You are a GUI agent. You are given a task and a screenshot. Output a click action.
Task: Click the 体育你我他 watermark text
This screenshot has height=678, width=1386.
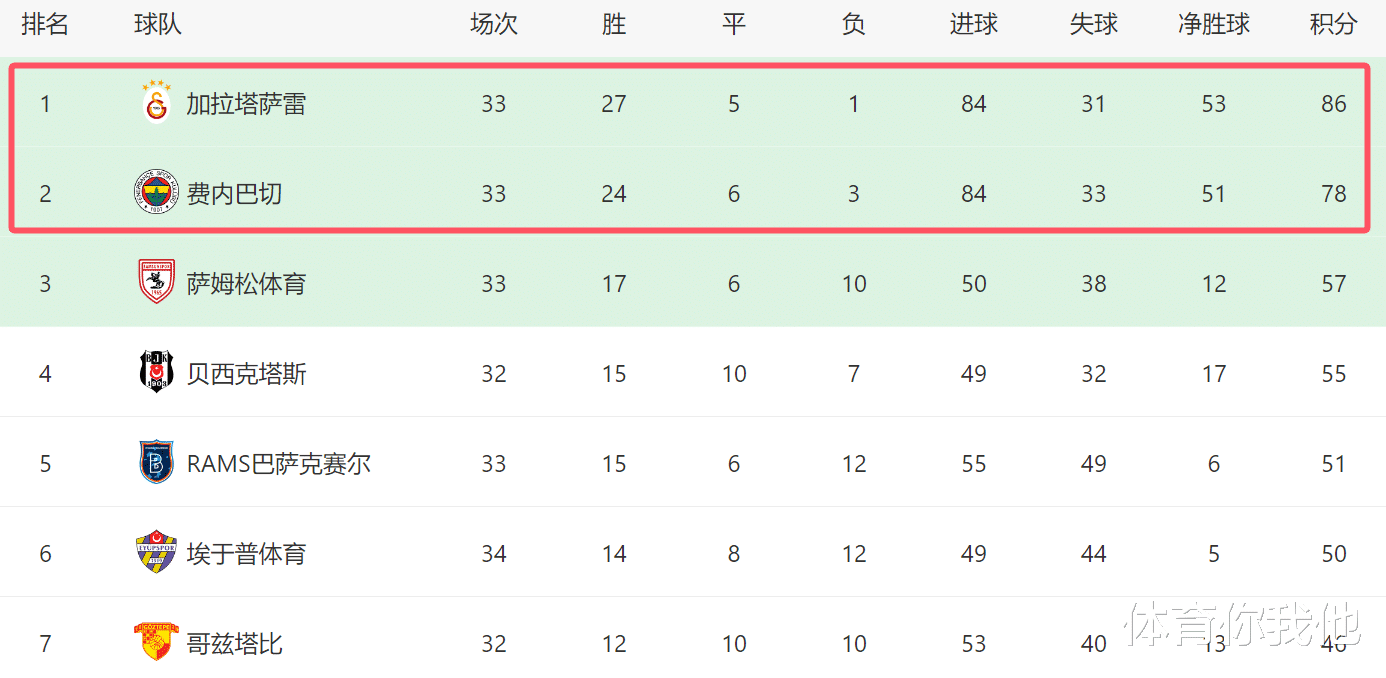(1243, 624)
